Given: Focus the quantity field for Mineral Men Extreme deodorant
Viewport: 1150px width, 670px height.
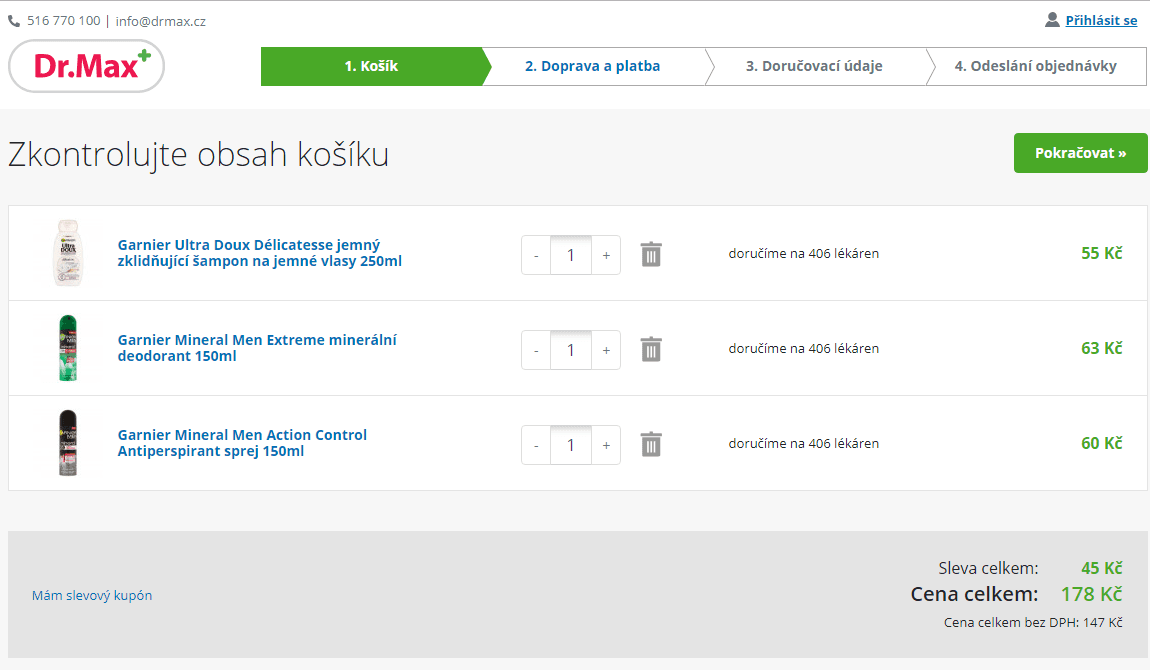Looking at the screenshot, I should click(x=571, y=350).
